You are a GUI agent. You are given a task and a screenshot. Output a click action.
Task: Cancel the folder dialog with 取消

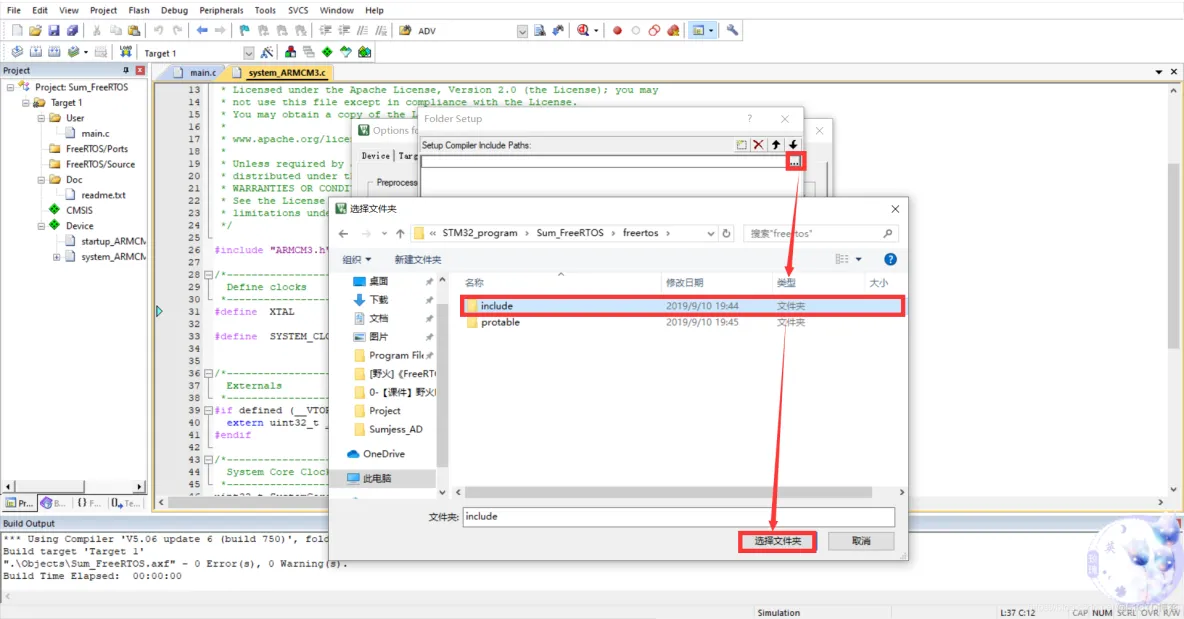pos(861,541)
